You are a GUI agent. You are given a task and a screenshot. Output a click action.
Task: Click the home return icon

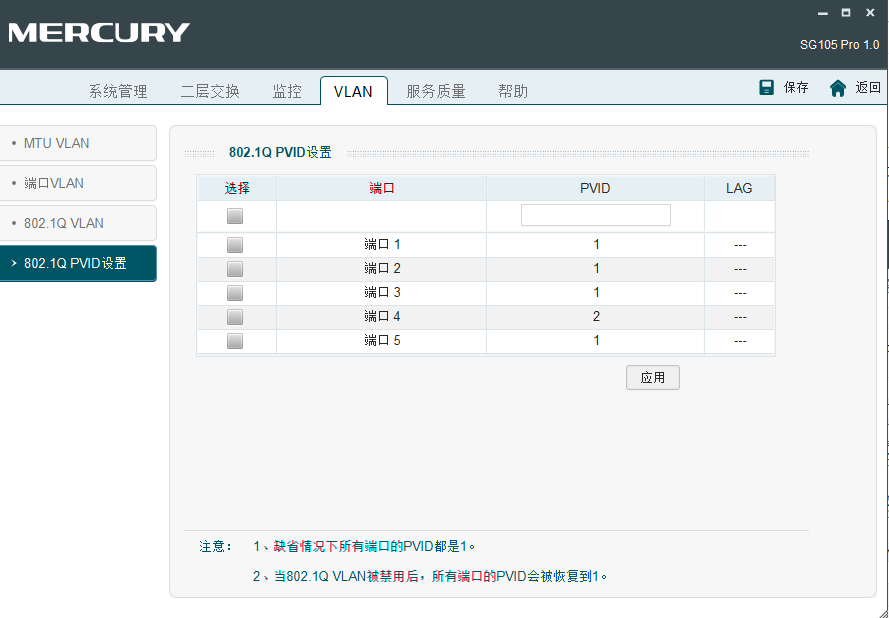pos(838,88)
